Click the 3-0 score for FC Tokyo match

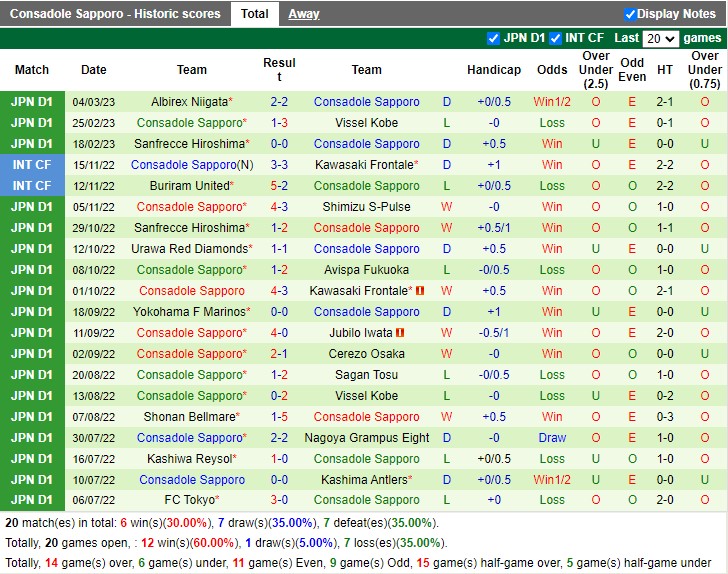(x=279, y=500)
